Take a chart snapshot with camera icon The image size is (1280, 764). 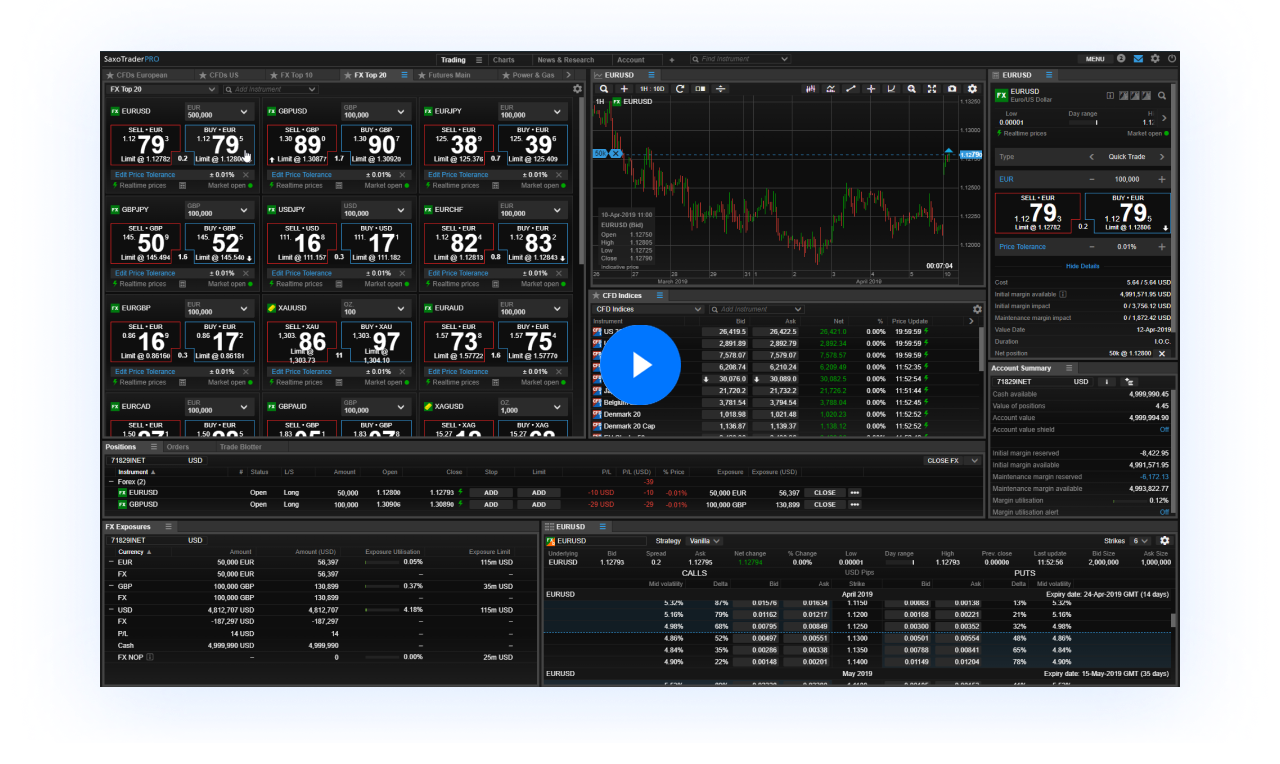point(952,89)
